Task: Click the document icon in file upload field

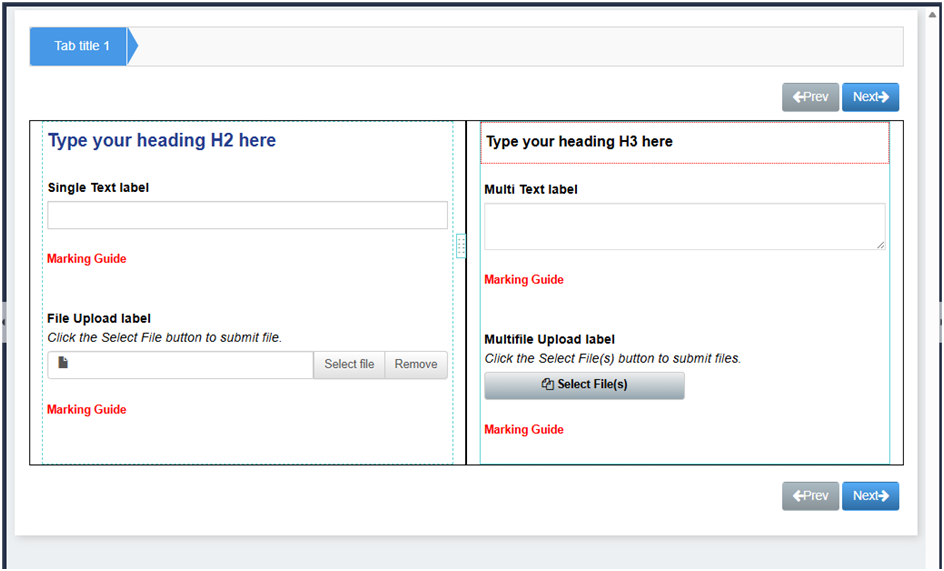Action: point(63,363)
